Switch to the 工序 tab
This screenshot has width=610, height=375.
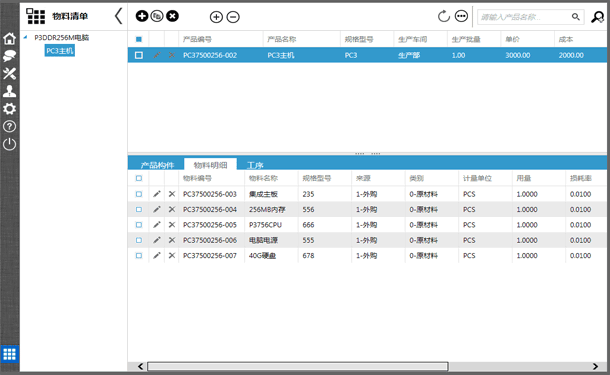[x=255, y=165]
